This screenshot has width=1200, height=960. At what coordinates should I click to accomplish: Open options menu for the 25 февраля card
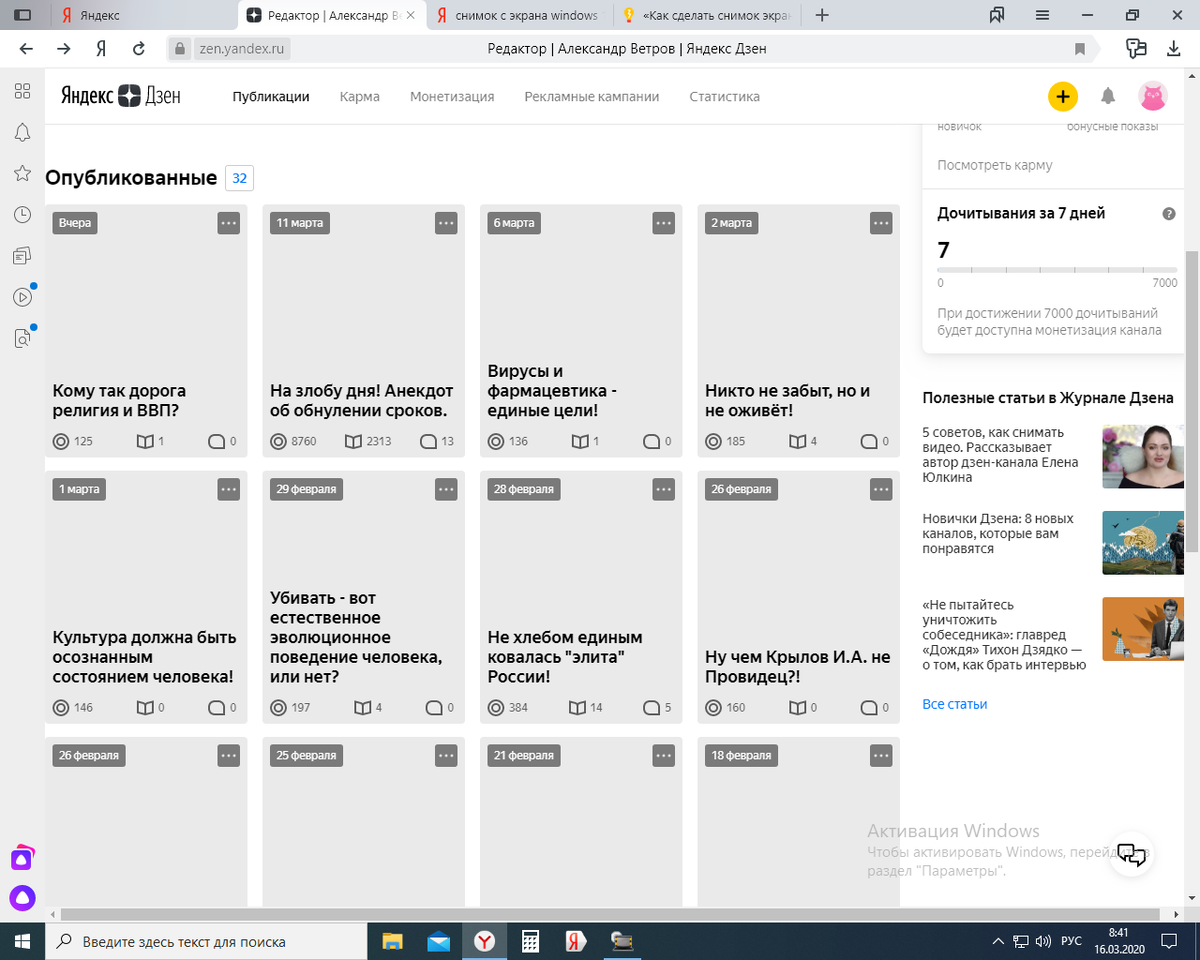(446, 755)
